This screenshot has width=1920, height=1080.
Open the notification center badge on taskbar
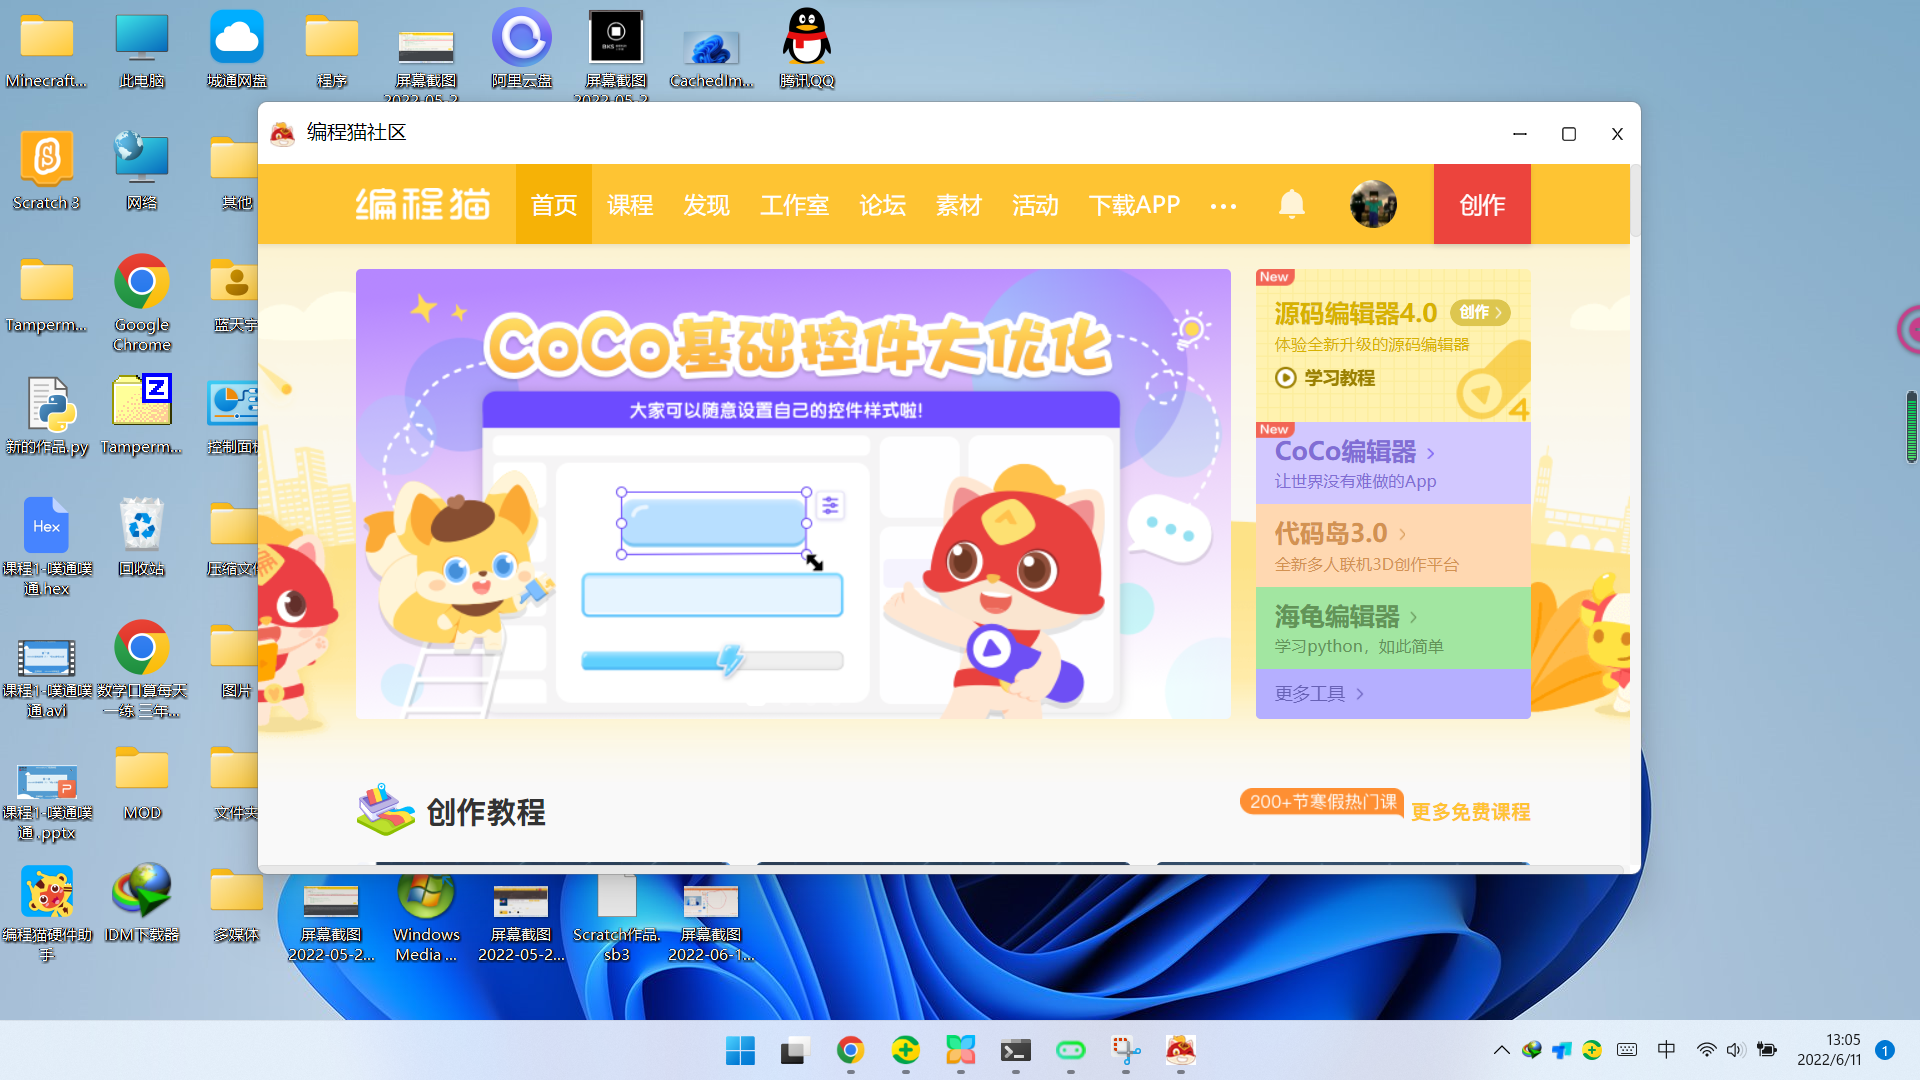coord(1885,1050)
